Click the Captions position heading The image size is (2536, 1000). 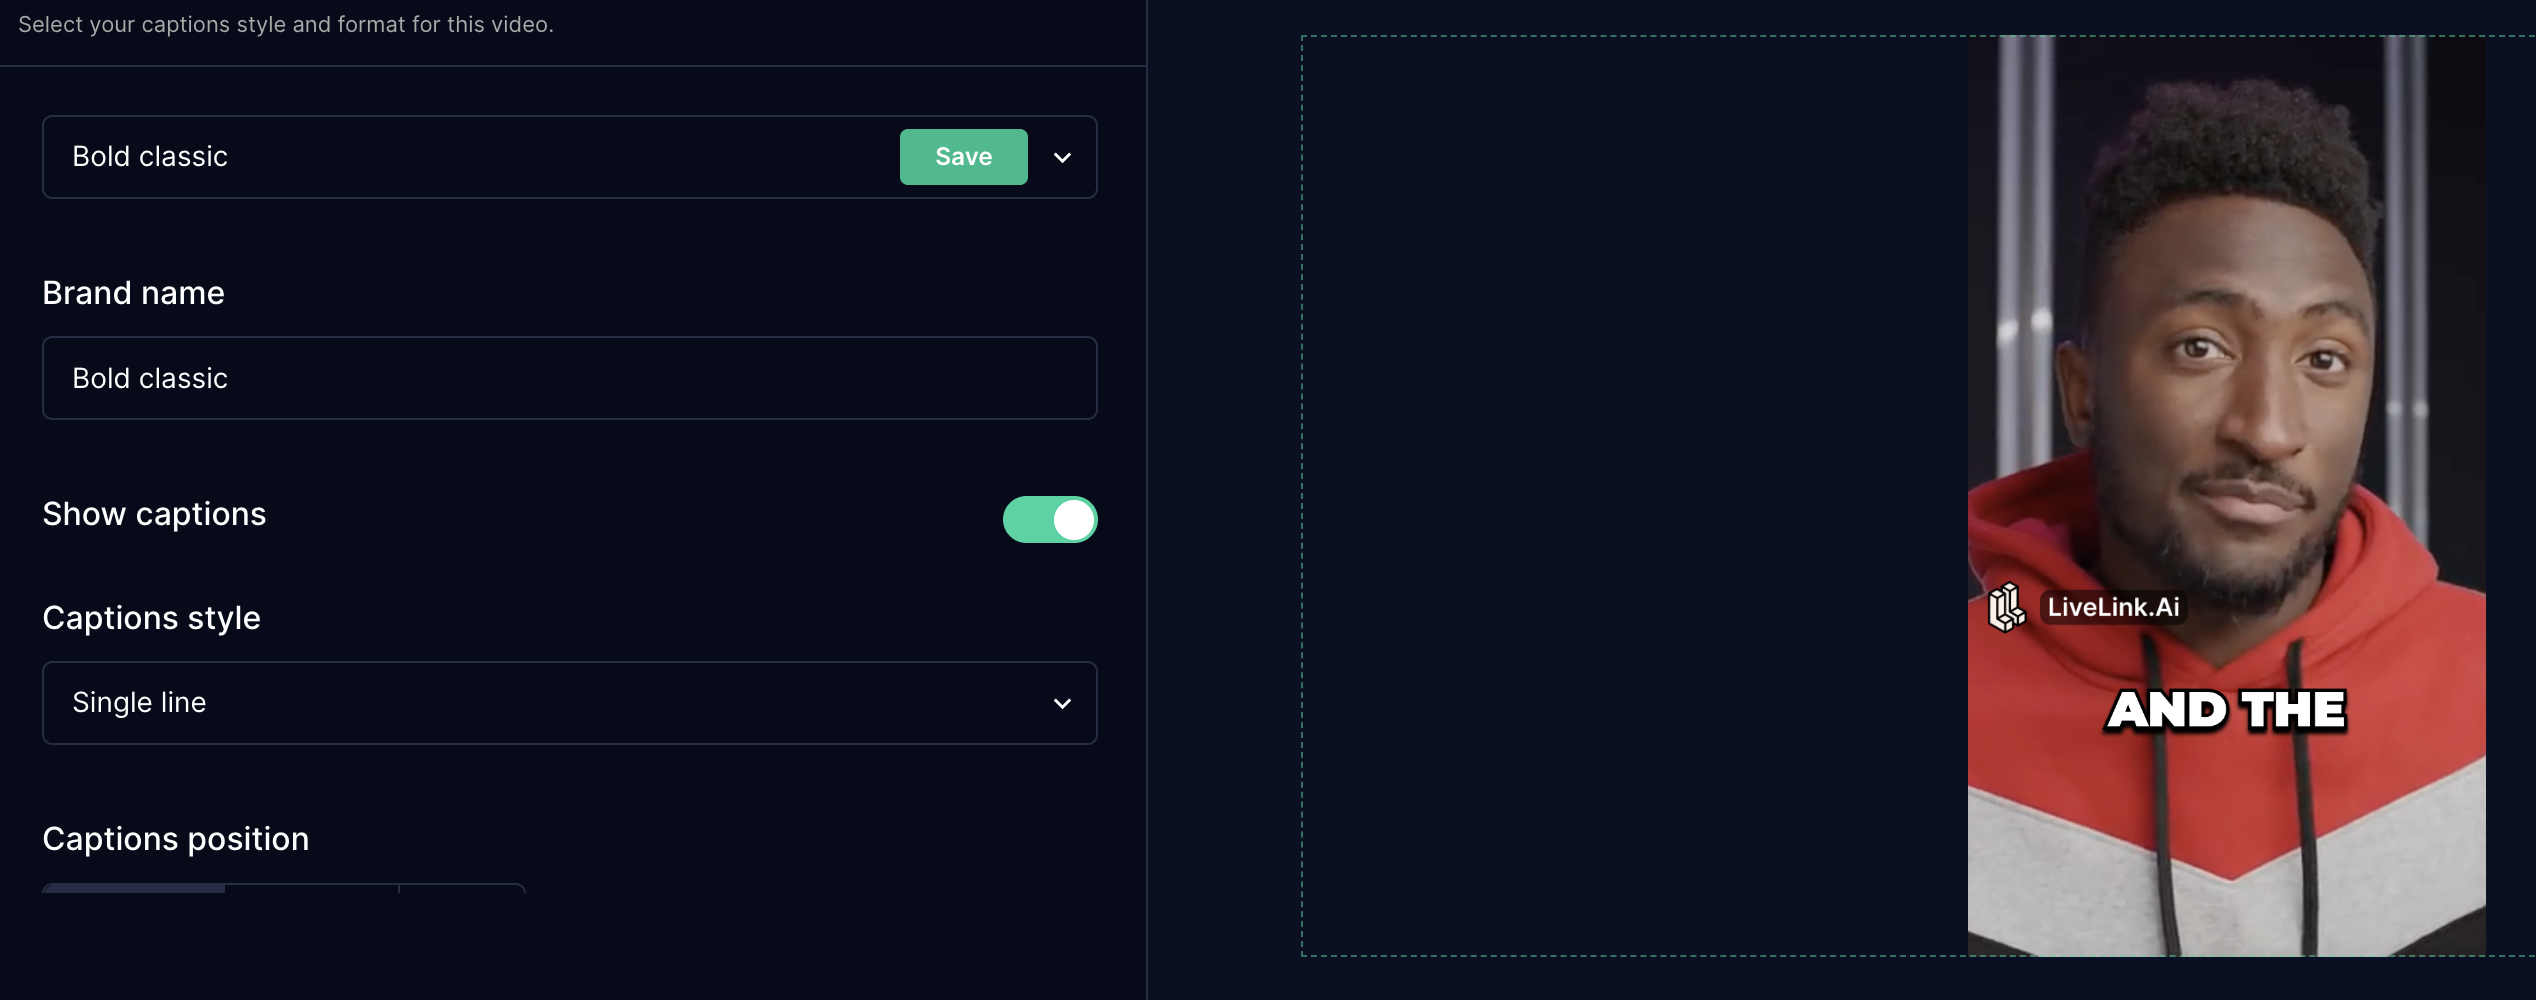(176, 839)
